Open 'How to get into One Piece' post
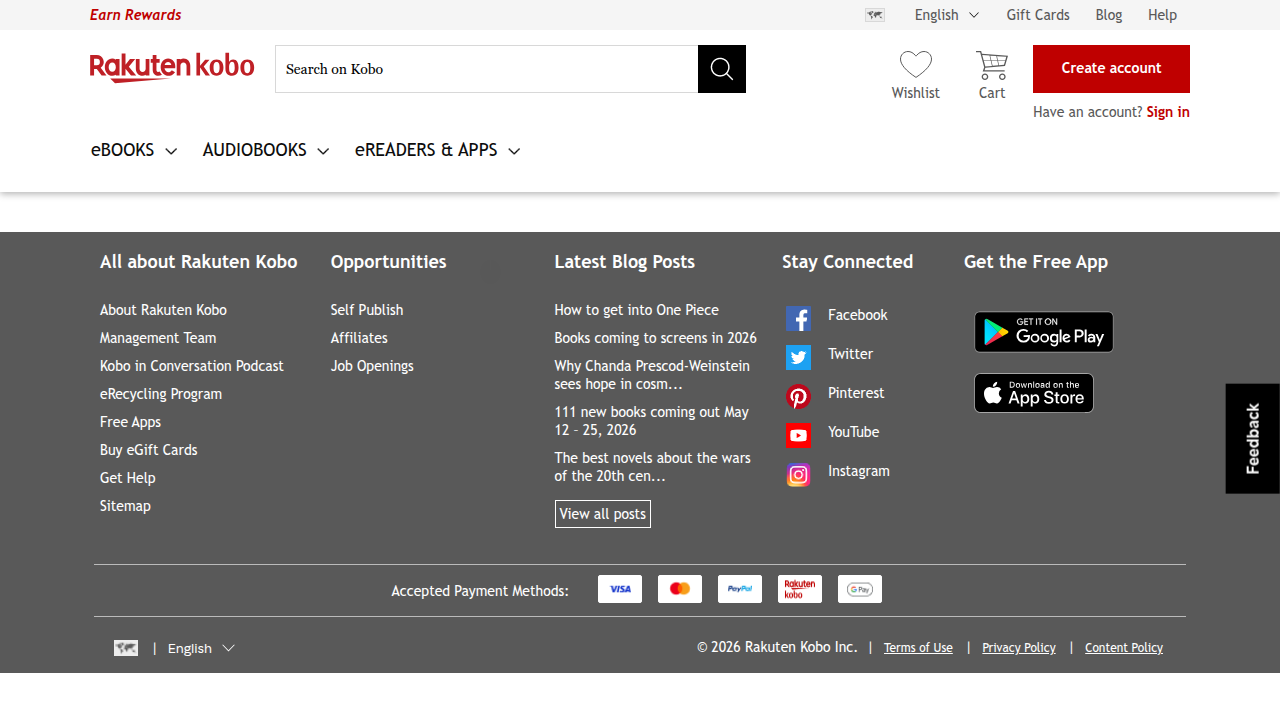 [x=637, y=310]
